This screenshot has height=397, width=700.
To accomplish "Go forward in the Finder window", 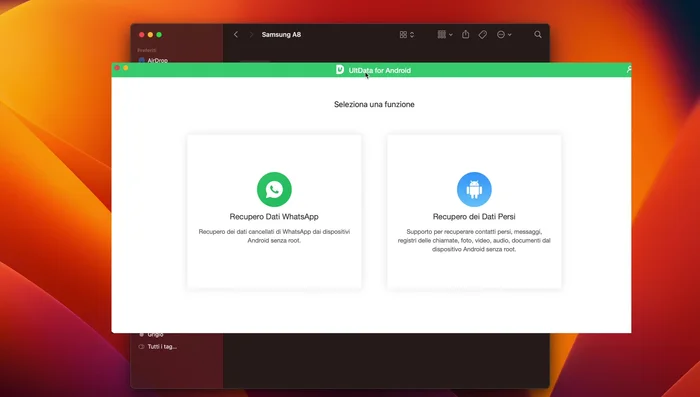I will coord(251,34).
